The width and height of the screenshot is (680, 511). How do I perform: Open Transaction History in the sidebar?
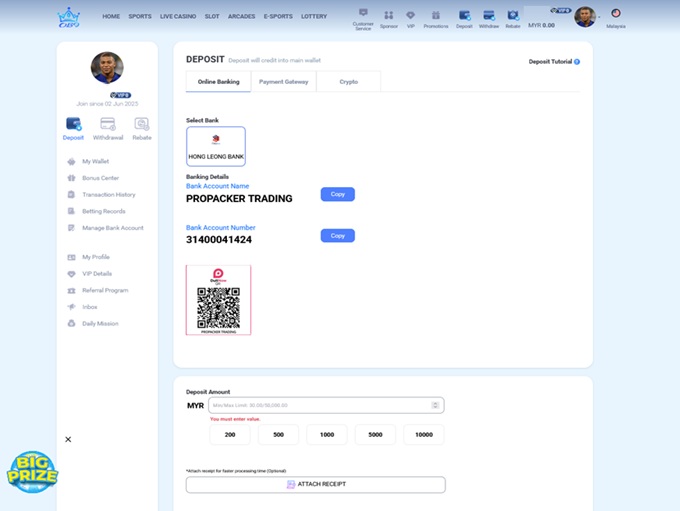[x=108, y=194]
